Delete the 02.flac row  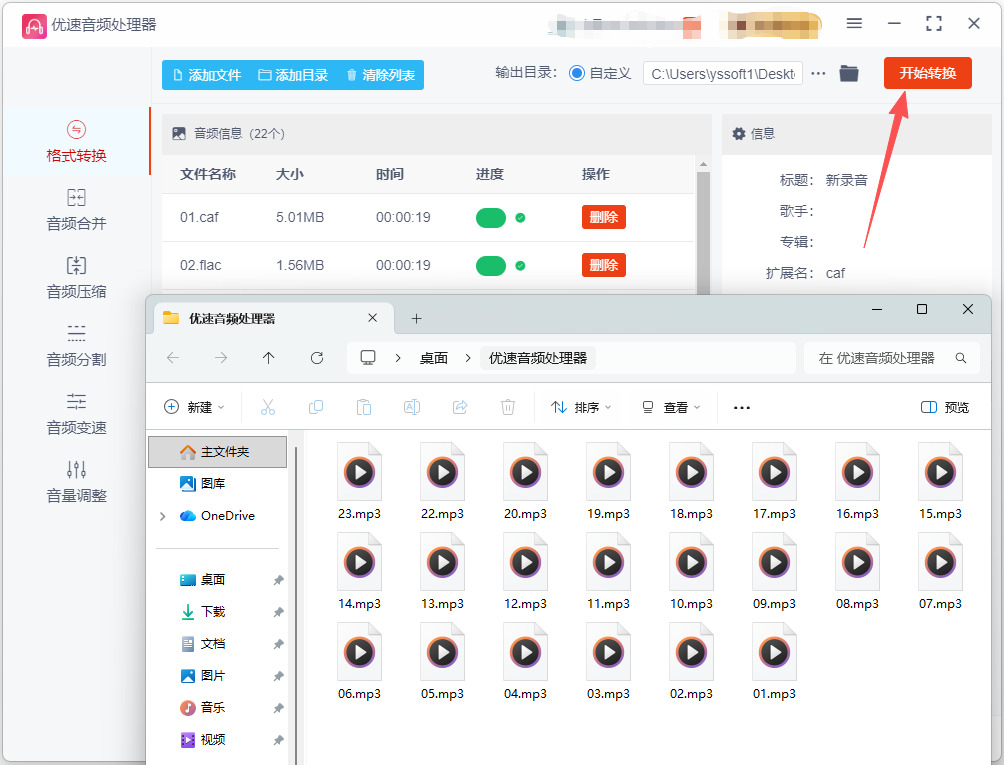pyautogui.click(x=603, y=265)
